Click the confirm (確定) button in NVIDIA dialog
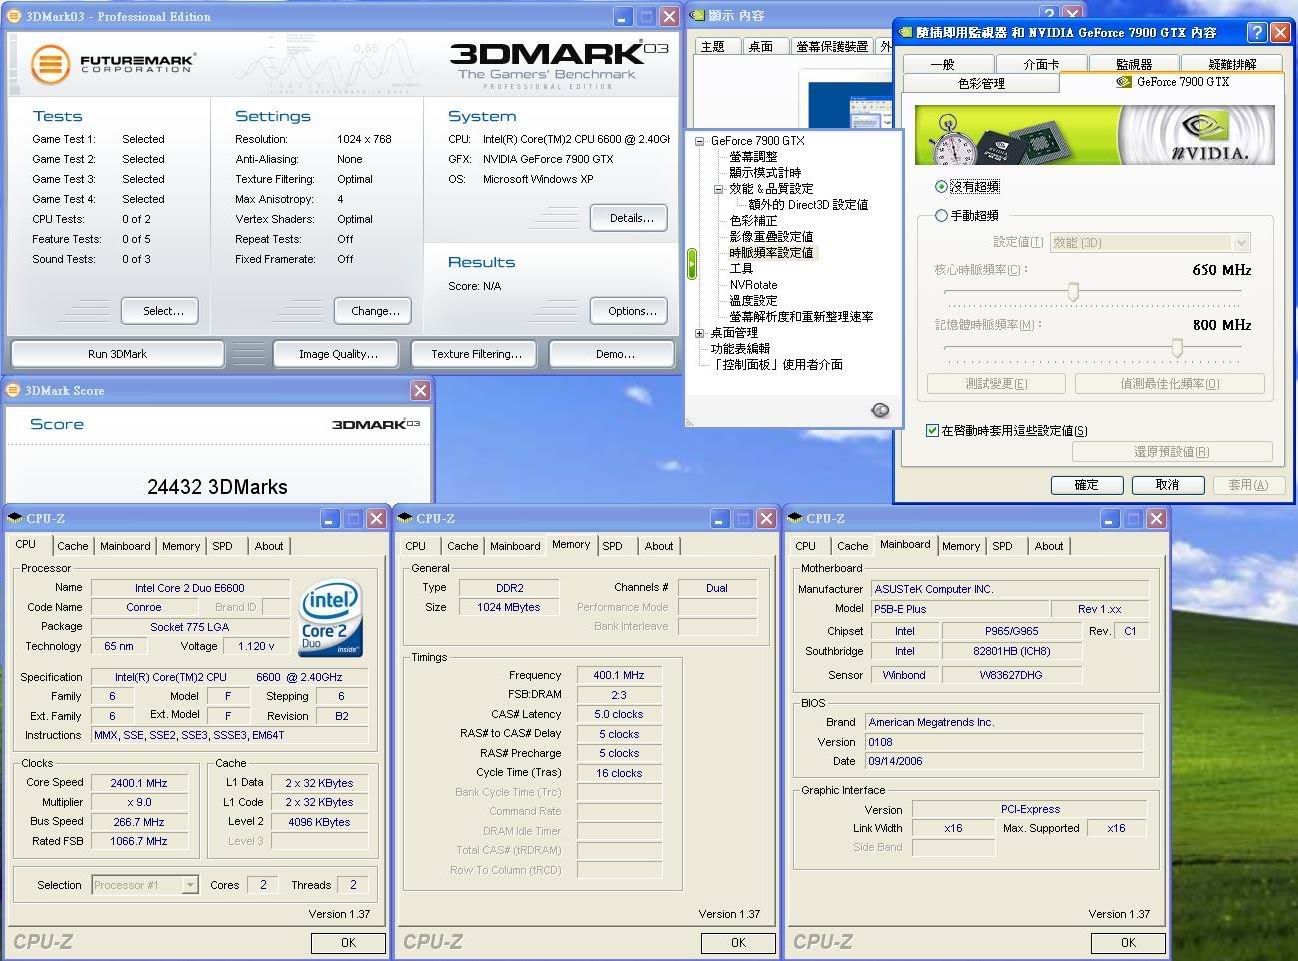 click(x=1086, y=485)
